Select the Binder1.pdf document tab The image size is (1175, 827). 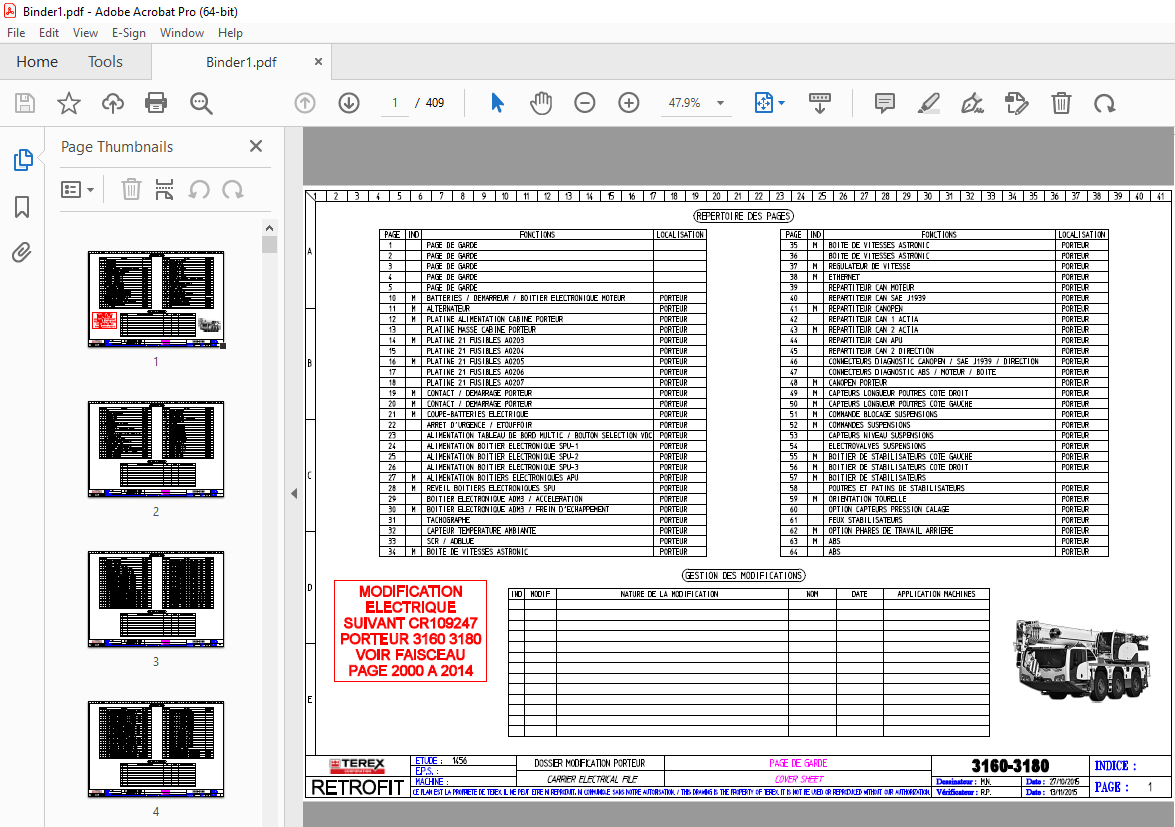pyautogui.click(x=241, y=62)
